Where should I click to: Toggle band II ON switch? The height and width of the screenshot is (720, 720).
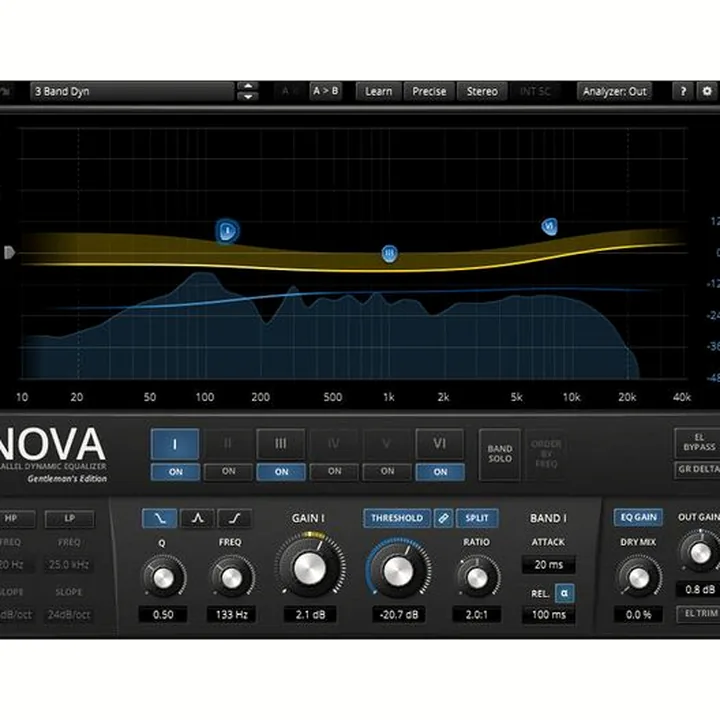point(228,472)
